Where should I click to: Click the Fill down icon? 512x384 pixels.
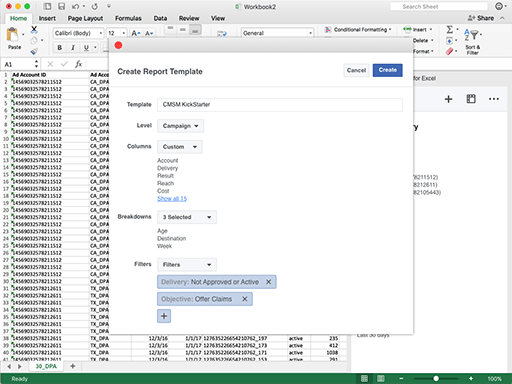tap(449, 41)
